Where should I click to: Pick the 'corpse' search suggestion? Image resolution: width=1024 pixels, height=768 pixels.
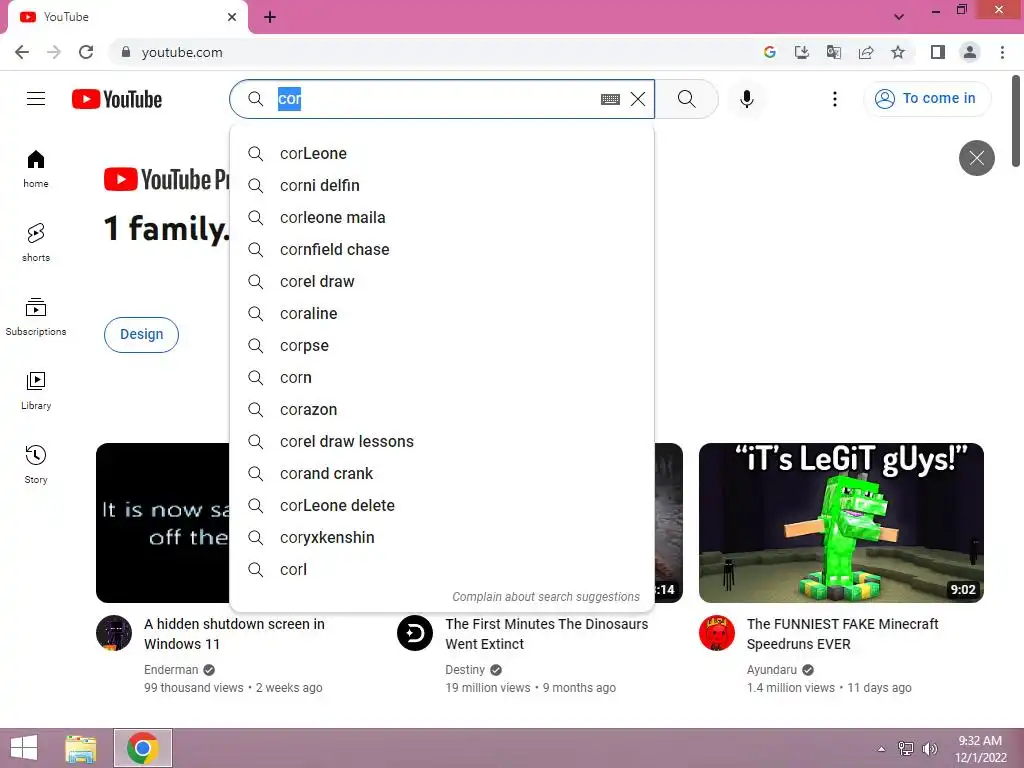coord(442,345)
